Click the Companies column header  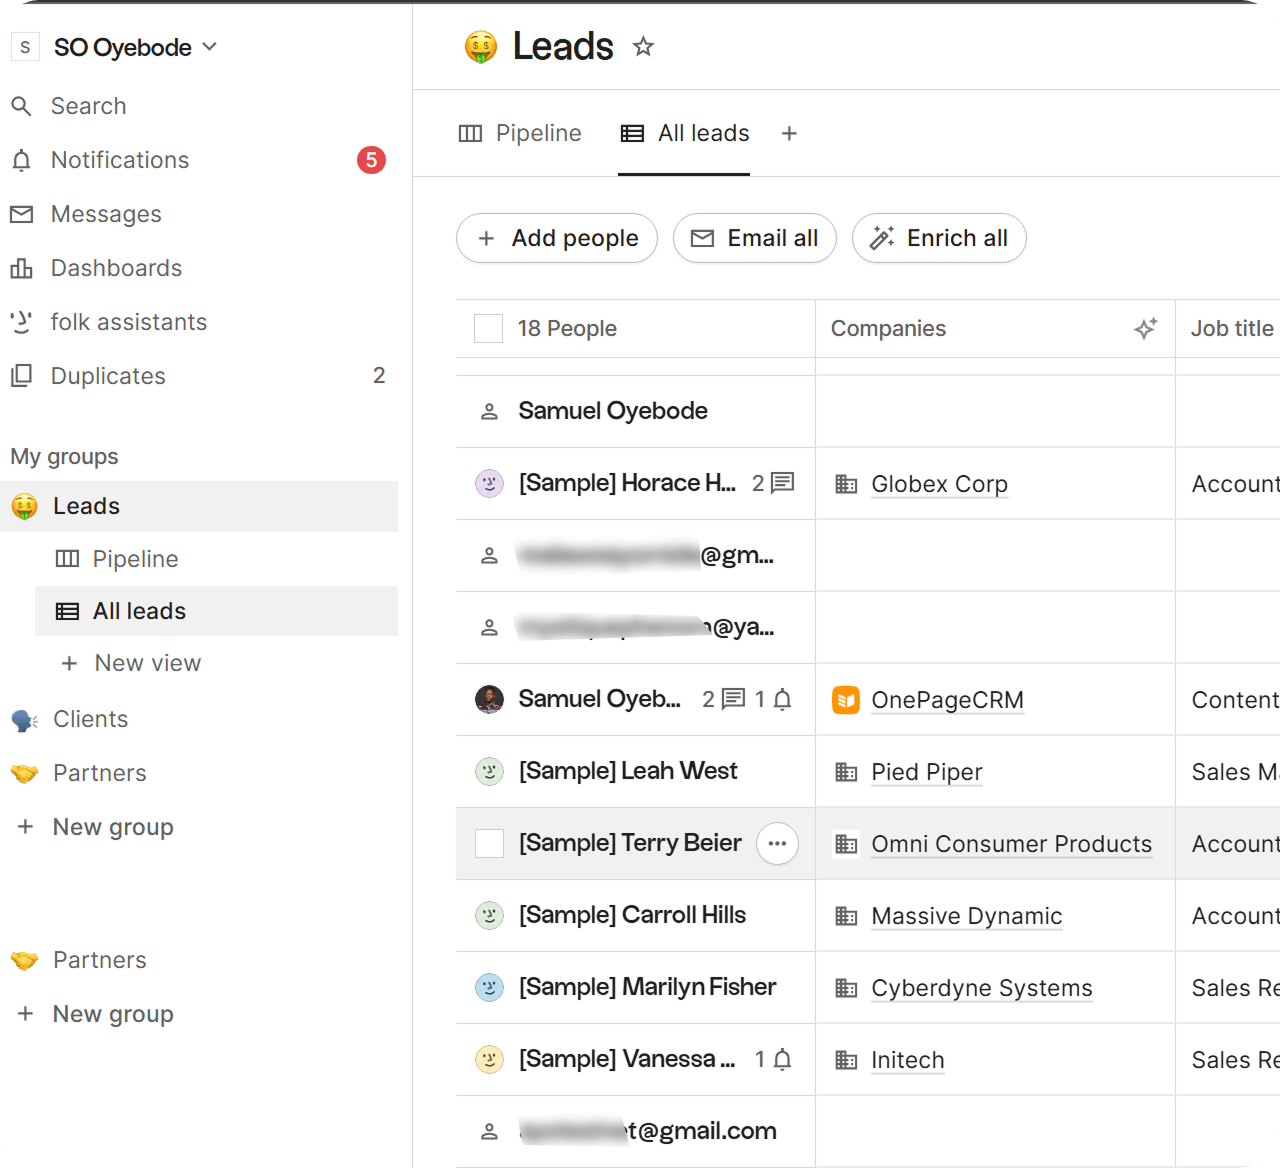click(888, 328)
